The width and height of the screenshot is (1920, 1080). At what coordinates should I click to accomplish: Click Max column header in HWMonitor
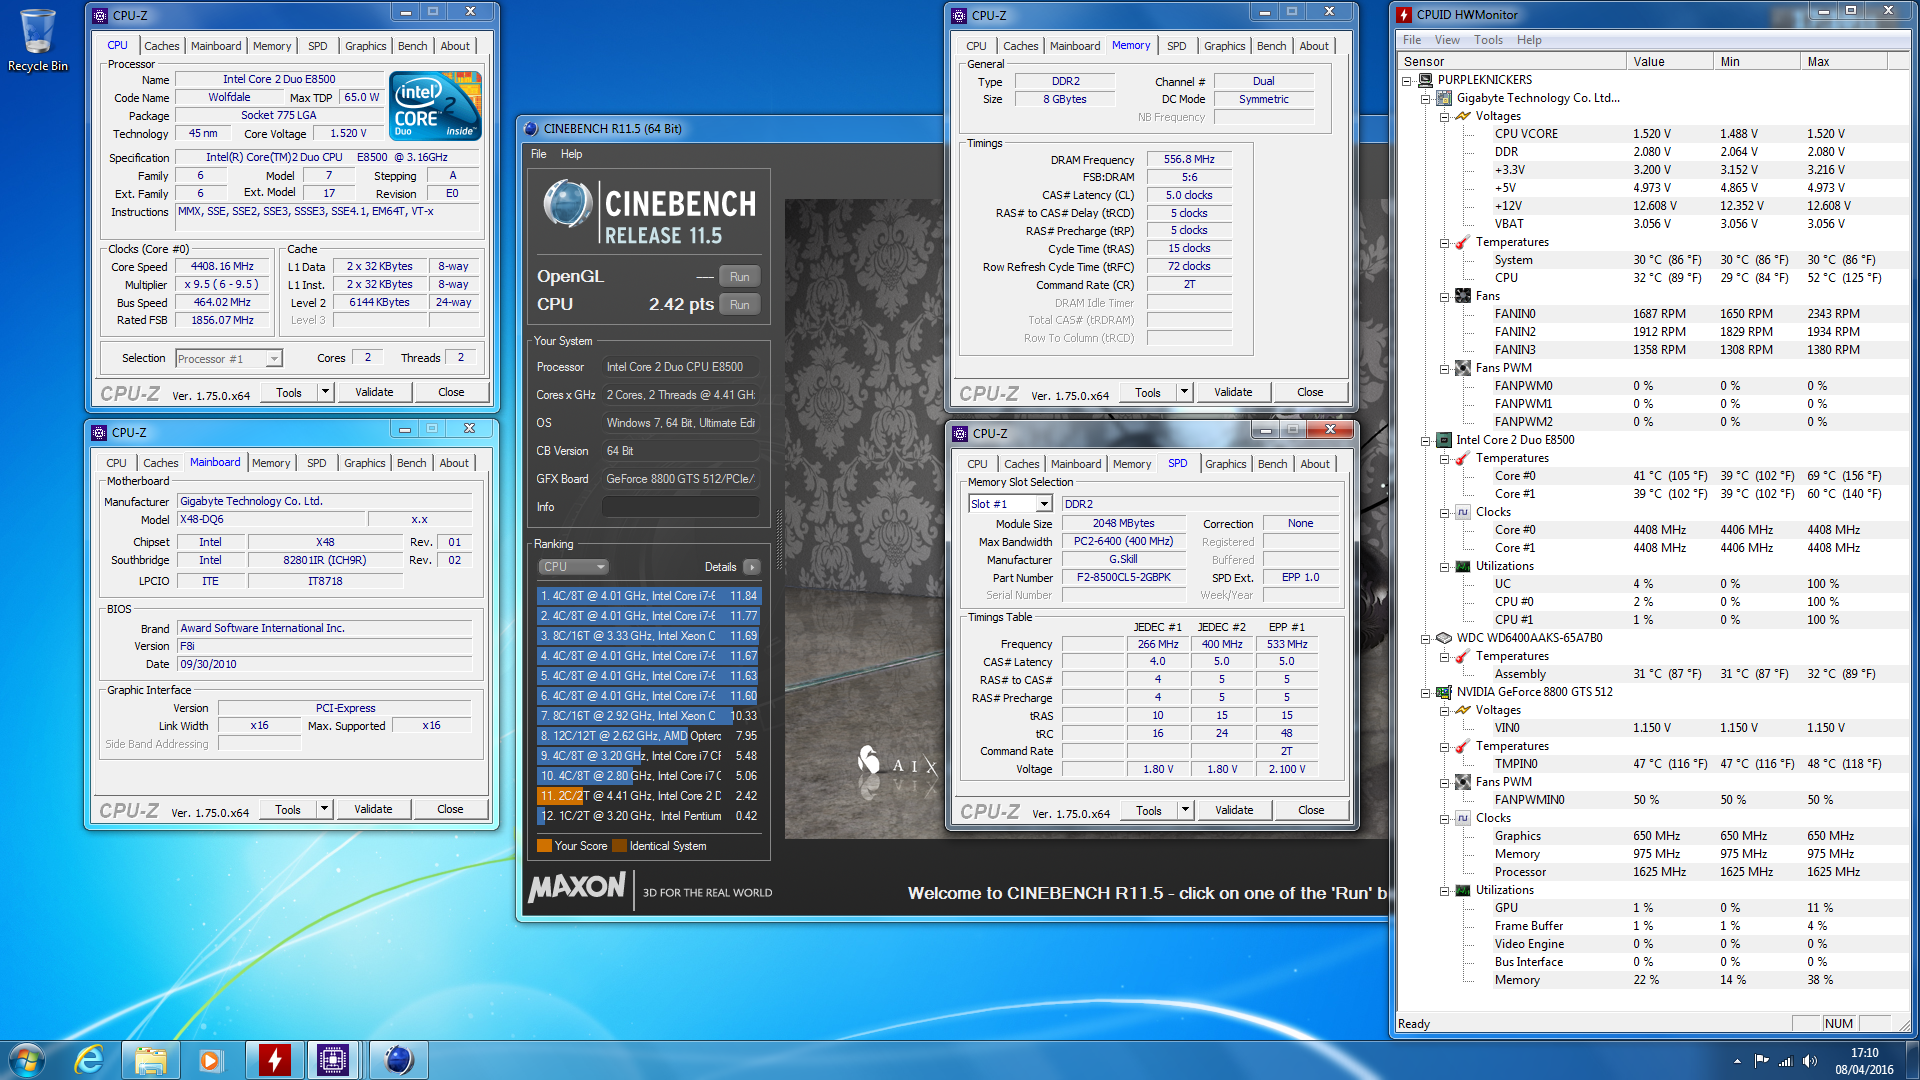pyautogui.click(x=1844, y=62)
